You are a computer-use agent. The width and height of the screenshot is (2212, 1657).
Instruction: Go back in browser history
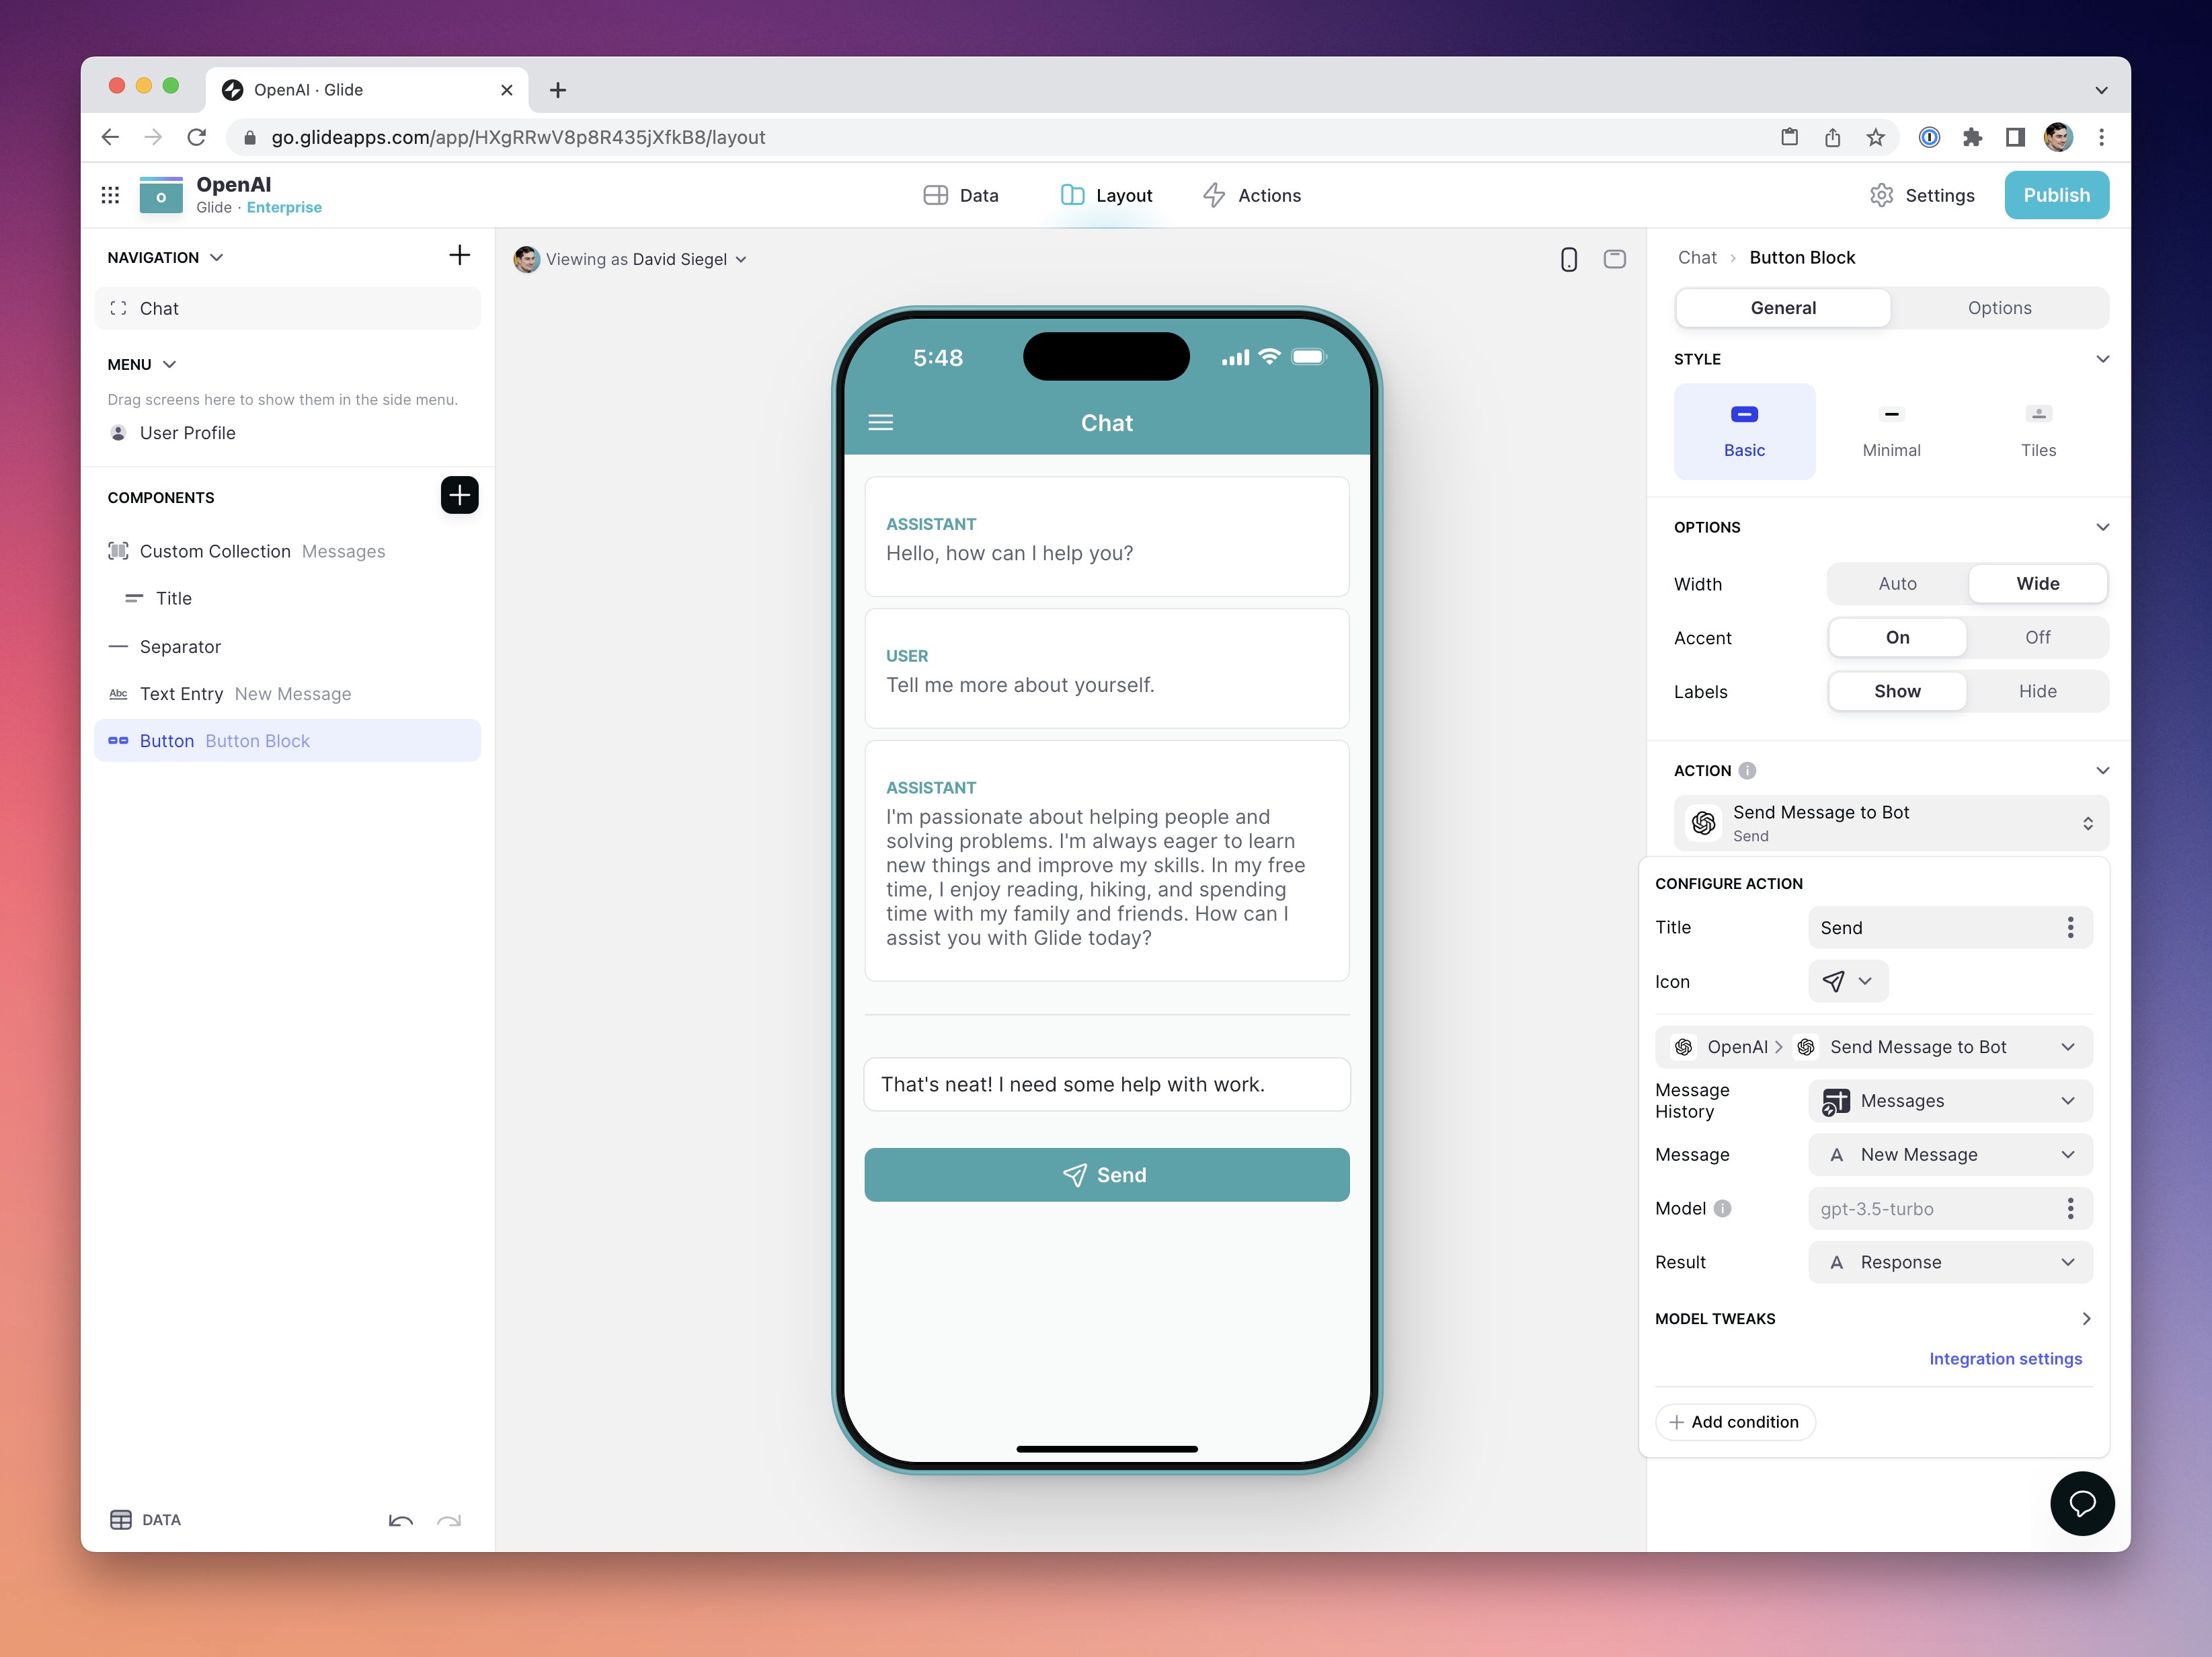(x=110, y=137)
